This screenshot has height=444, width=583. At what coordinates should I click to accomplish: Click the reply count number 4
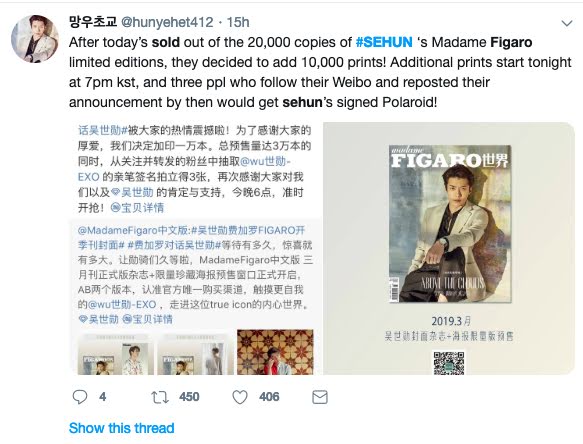pos(103,397)
